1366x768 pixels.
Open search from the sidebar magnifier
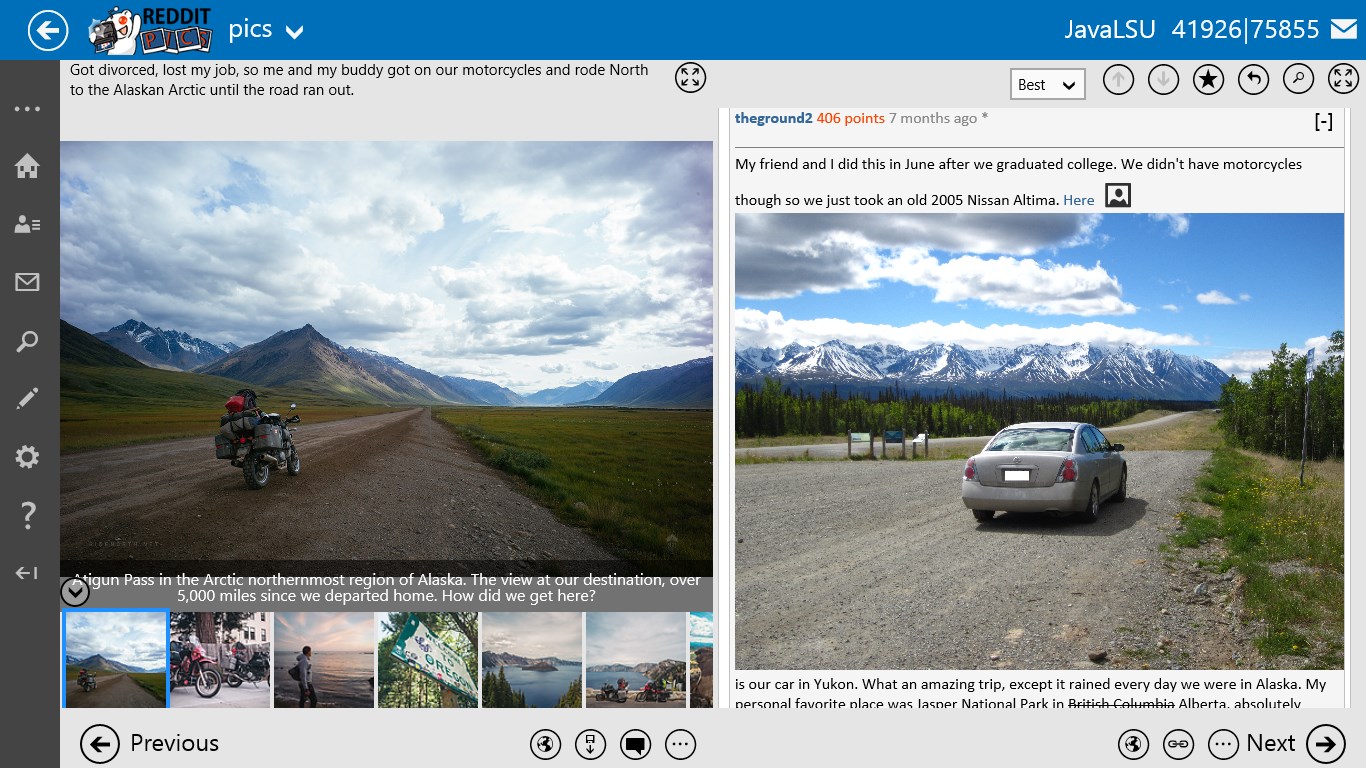[x=27, y=342]
